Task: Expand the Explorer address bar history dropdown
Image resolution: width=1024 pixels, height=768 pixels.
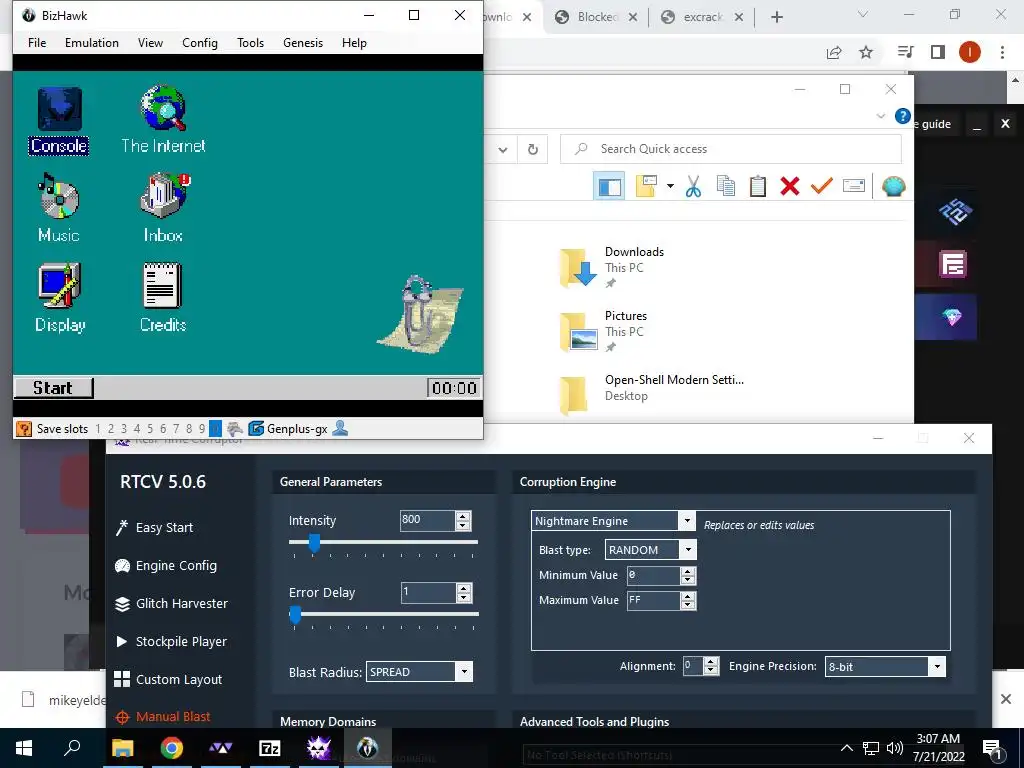Action: pyautogui.click(x=503, y=150)
